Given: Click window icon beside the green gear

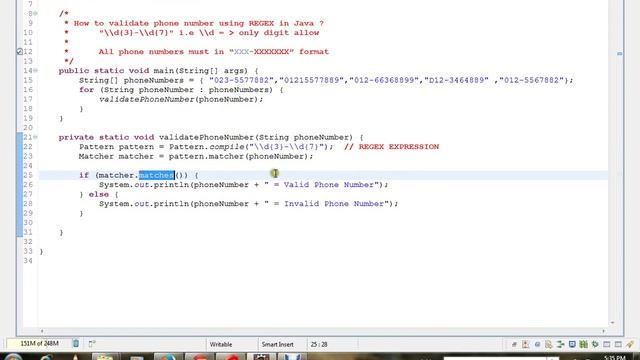Looking at the screenshot, I should click(607, 344).
